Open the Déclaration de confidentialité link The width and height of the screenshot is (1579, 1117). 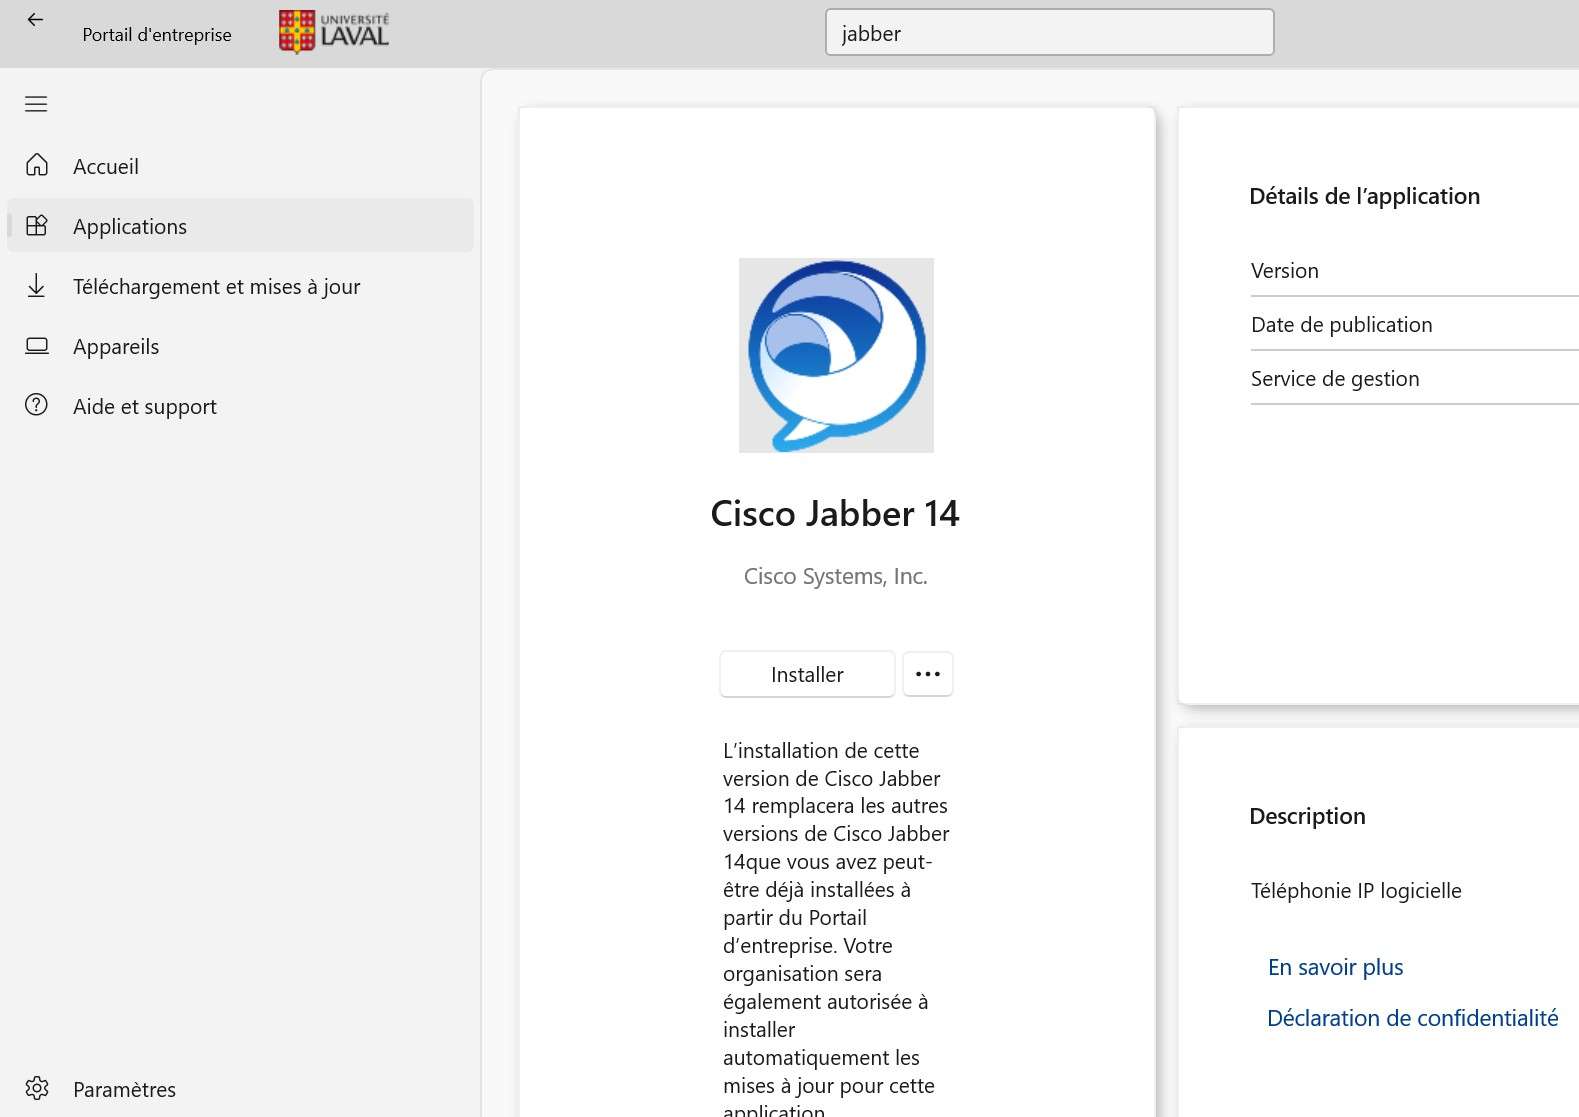tap(1412, 1018)
